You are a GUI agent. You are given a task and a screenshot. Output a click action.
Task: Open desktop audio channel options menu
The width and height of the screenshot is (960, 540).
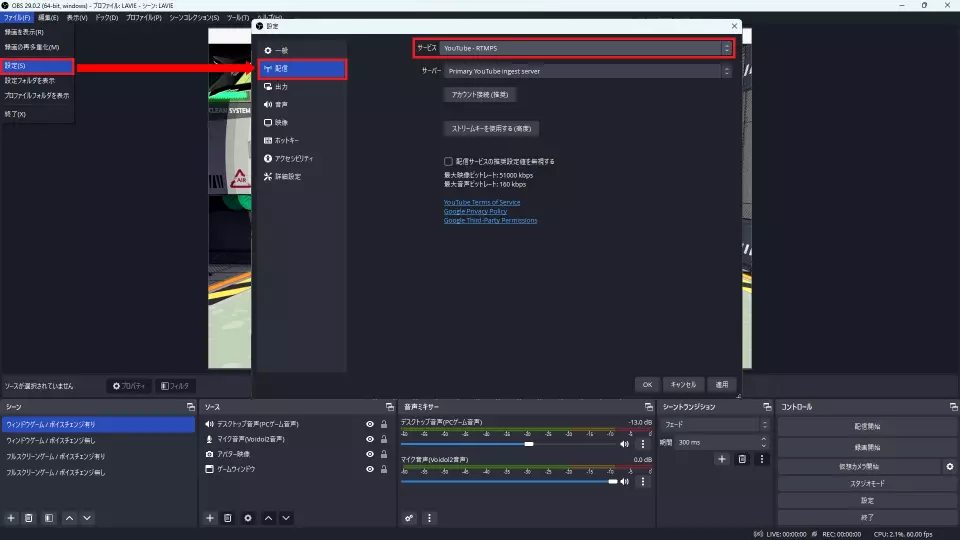643,444
